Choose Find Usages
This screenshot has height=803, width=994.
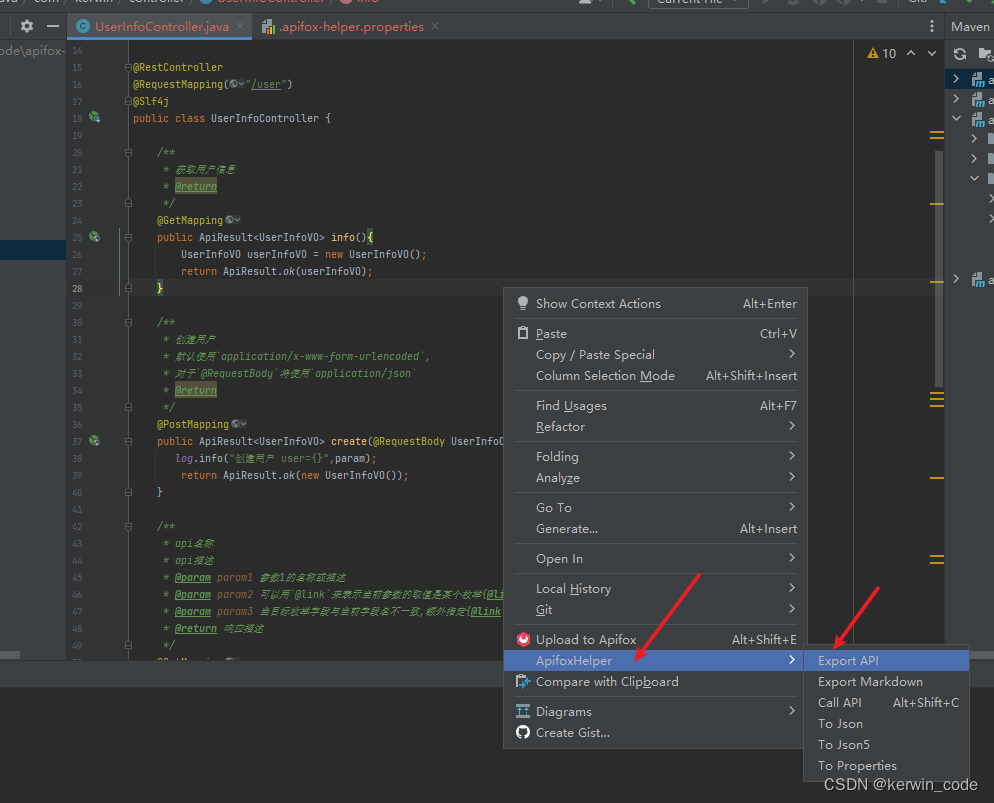[x=655, y=406]
